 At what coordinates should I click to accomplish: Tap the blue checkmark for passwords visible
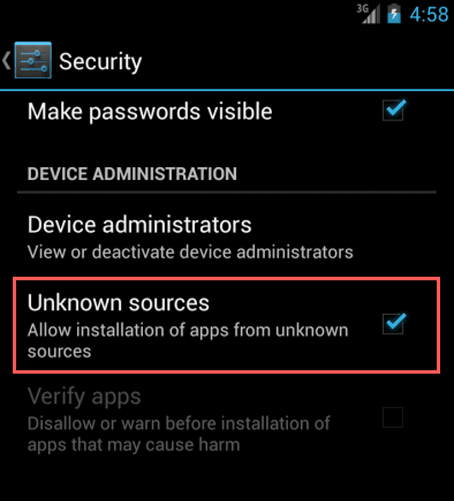[x=394, y=110]
